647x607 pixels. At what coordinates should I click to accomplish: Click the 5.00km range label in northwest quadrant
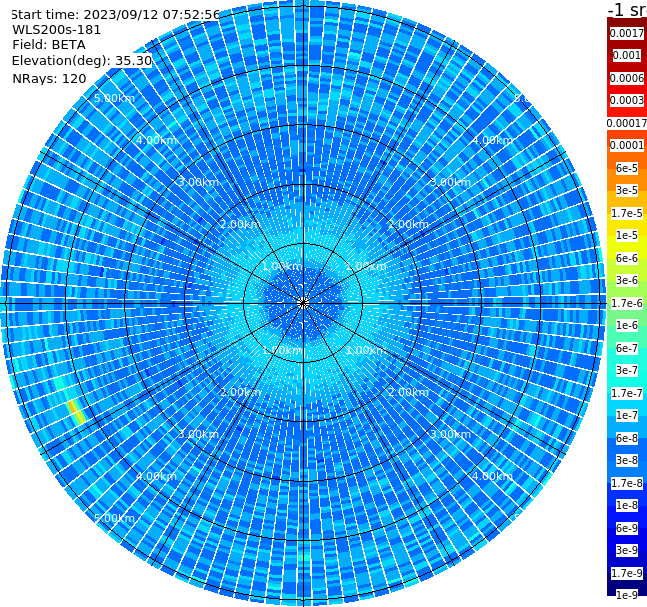click(x=114, y=98)
